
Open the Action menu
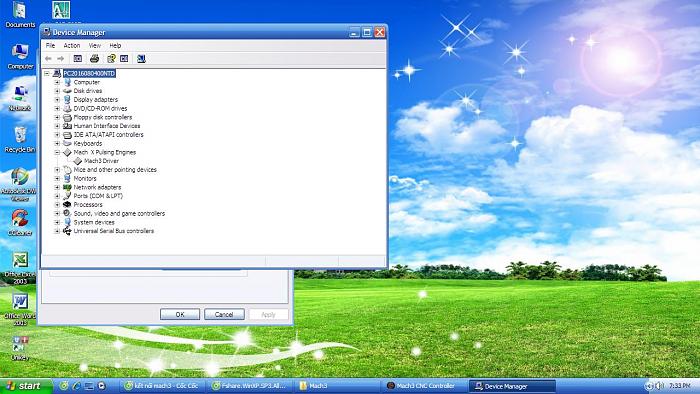[x=71, y=46]
